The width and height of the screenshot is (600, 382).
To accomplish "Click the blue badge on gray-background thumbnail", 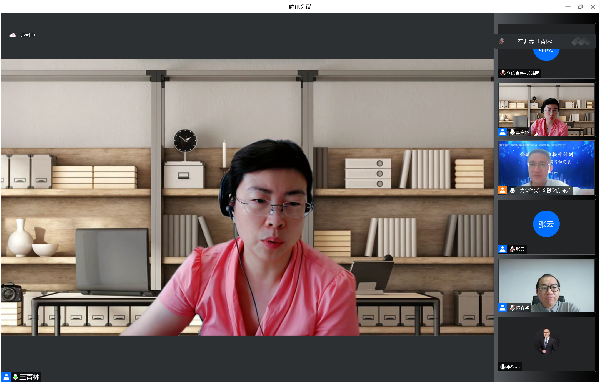I will coord(502,308).
